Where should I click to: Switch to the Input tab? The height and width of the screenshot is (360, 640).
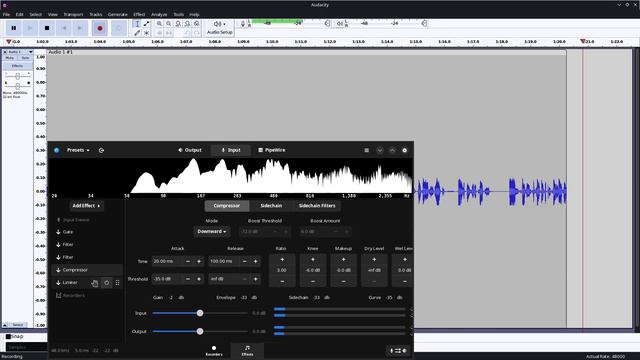(x=231, y=150)
